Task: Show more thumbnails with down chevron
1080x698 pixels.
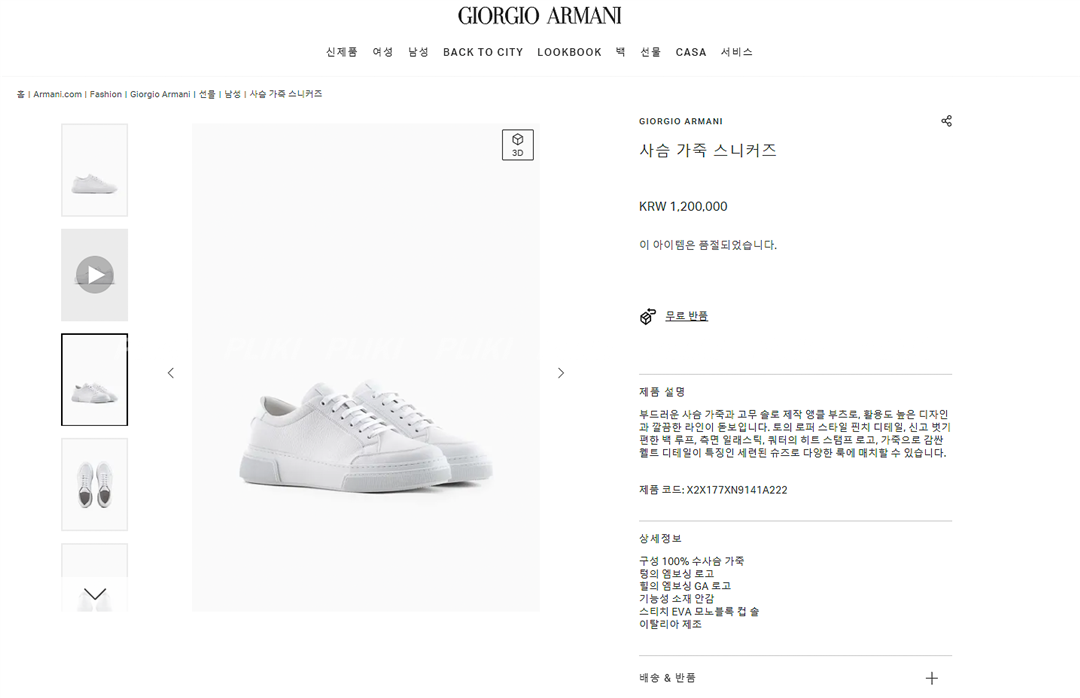Action: coord(95,594)
